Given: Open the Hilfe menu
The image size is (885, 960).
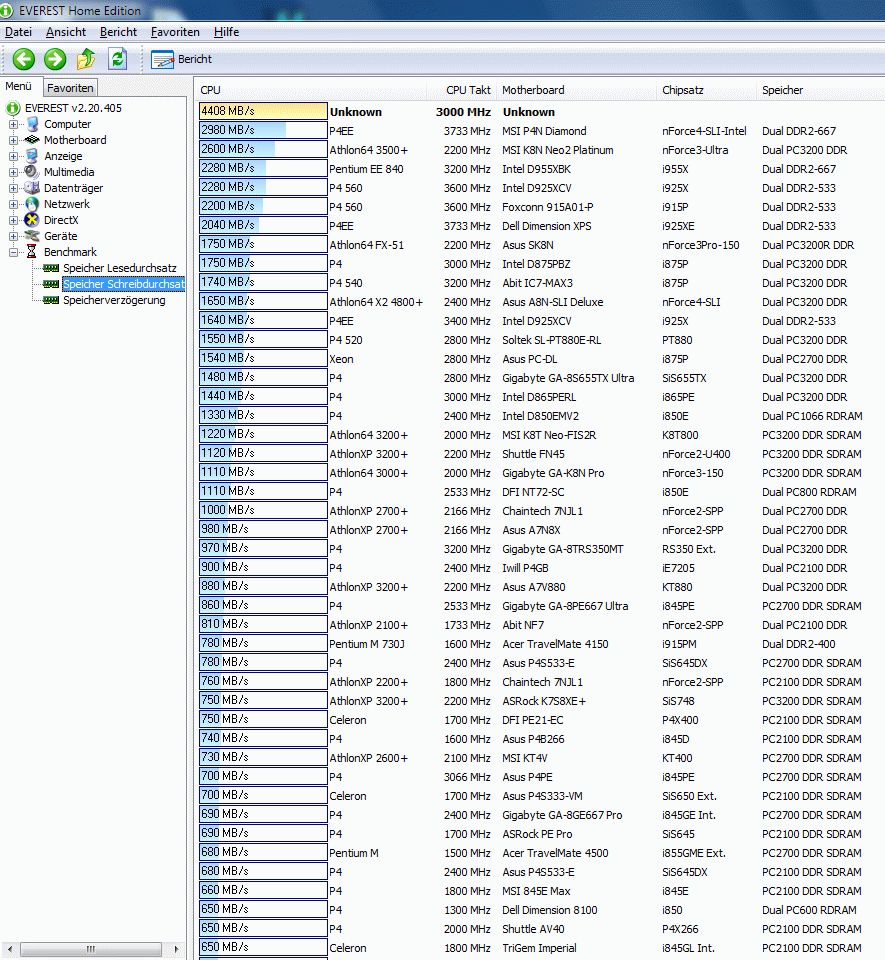Looking at the screenshot, I should pos(226,32).
